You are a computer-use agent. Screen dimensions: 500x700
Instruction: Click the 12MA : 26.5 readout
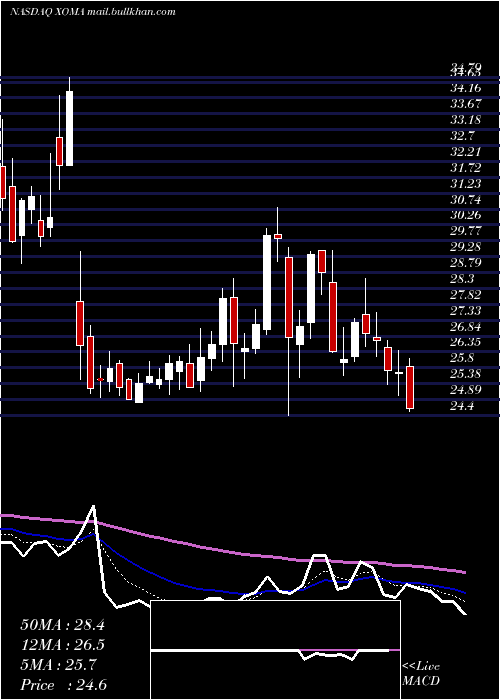tap(62, 645)
